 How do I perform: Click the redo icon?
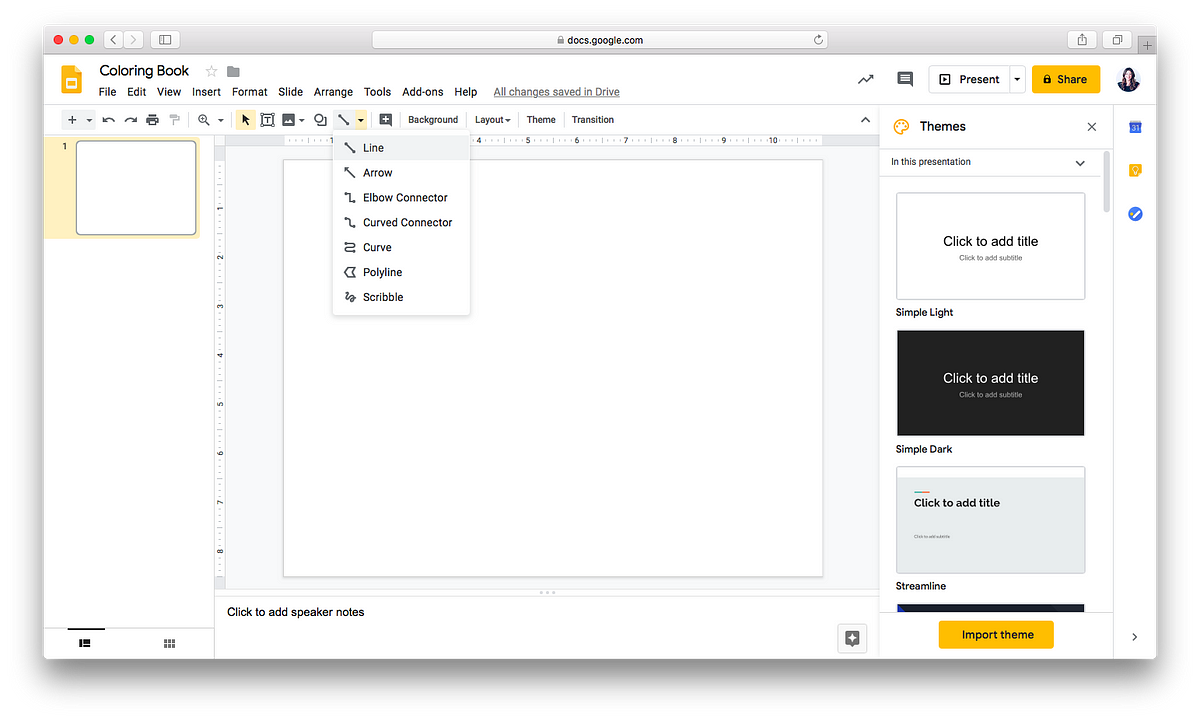(130, 120)
